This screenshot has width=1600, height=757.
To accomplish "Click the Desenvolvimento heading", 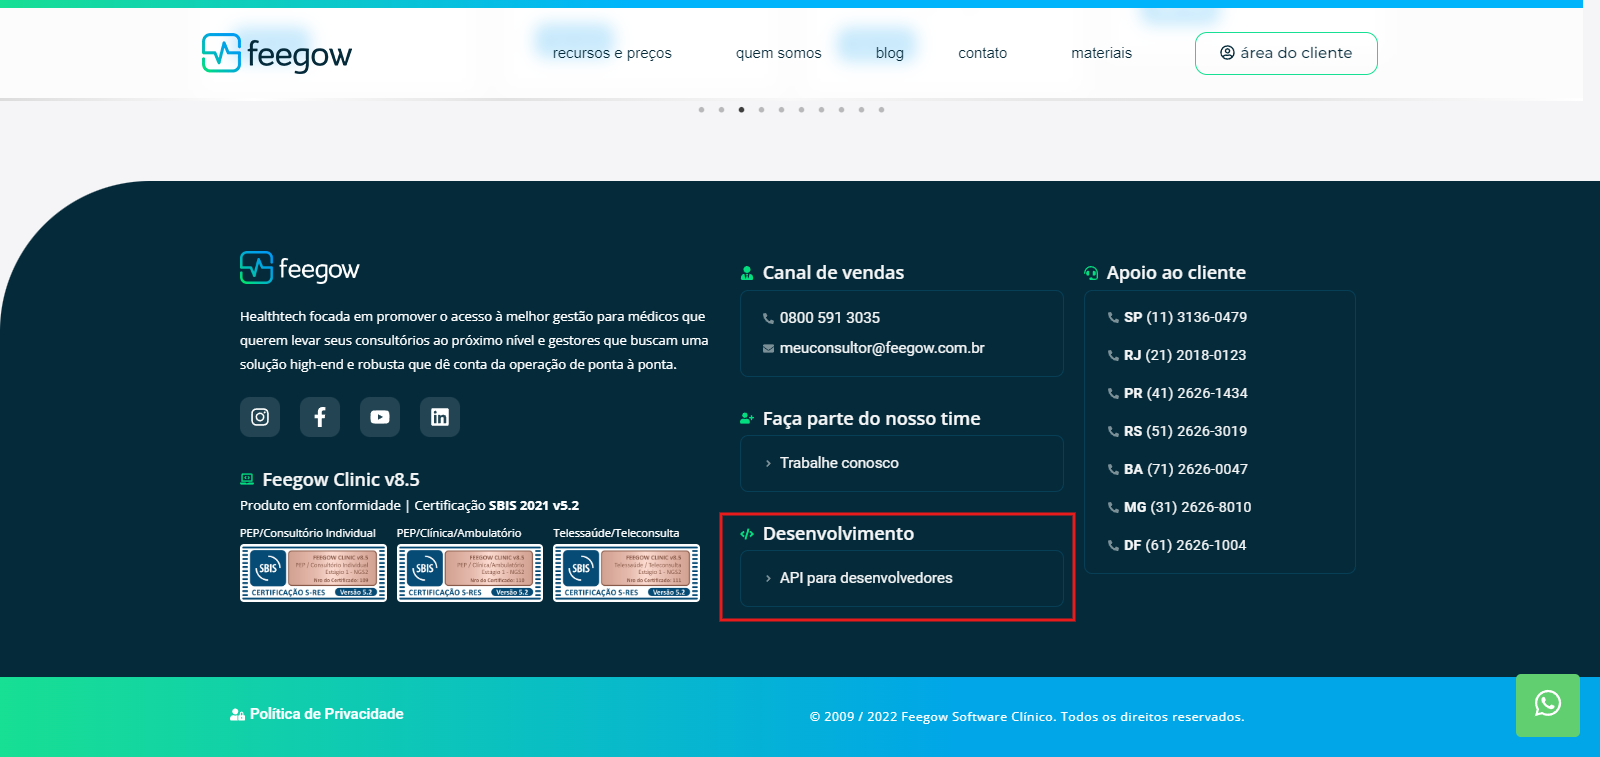I will (x=838, y=534).
